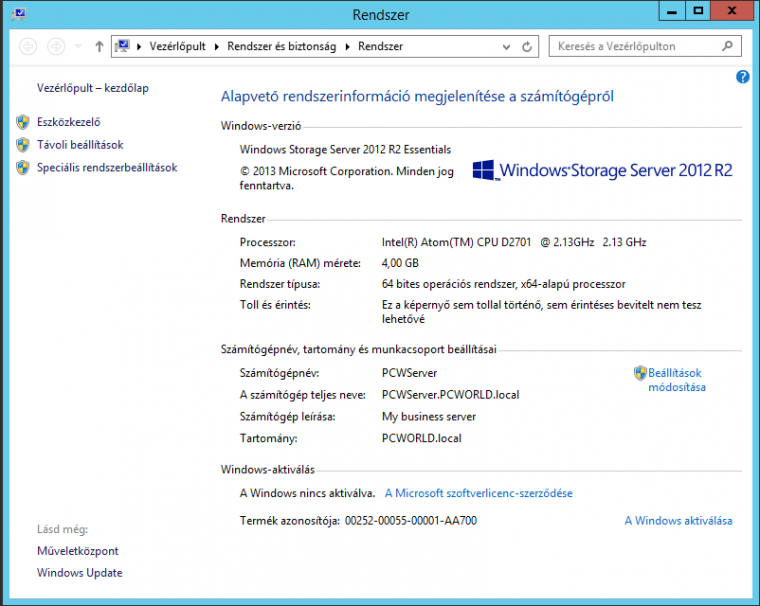Click the Back navigation arrow
This screenshot has height=606, width=760.
[28, 47]
